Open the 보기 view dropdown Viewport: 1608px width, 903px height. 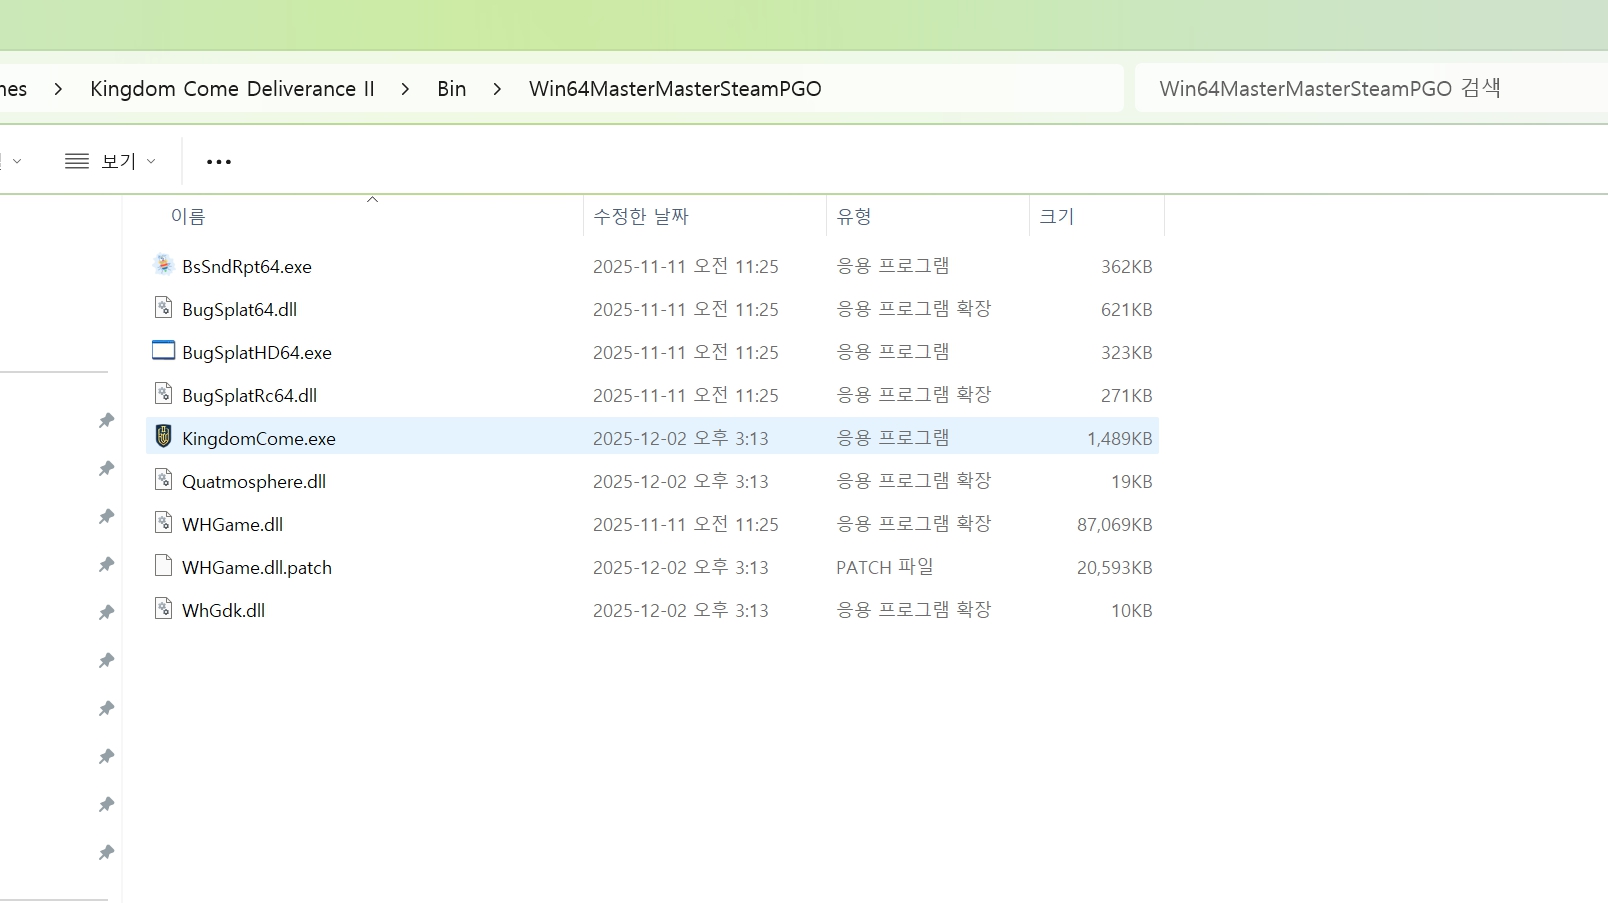[110, 161]
